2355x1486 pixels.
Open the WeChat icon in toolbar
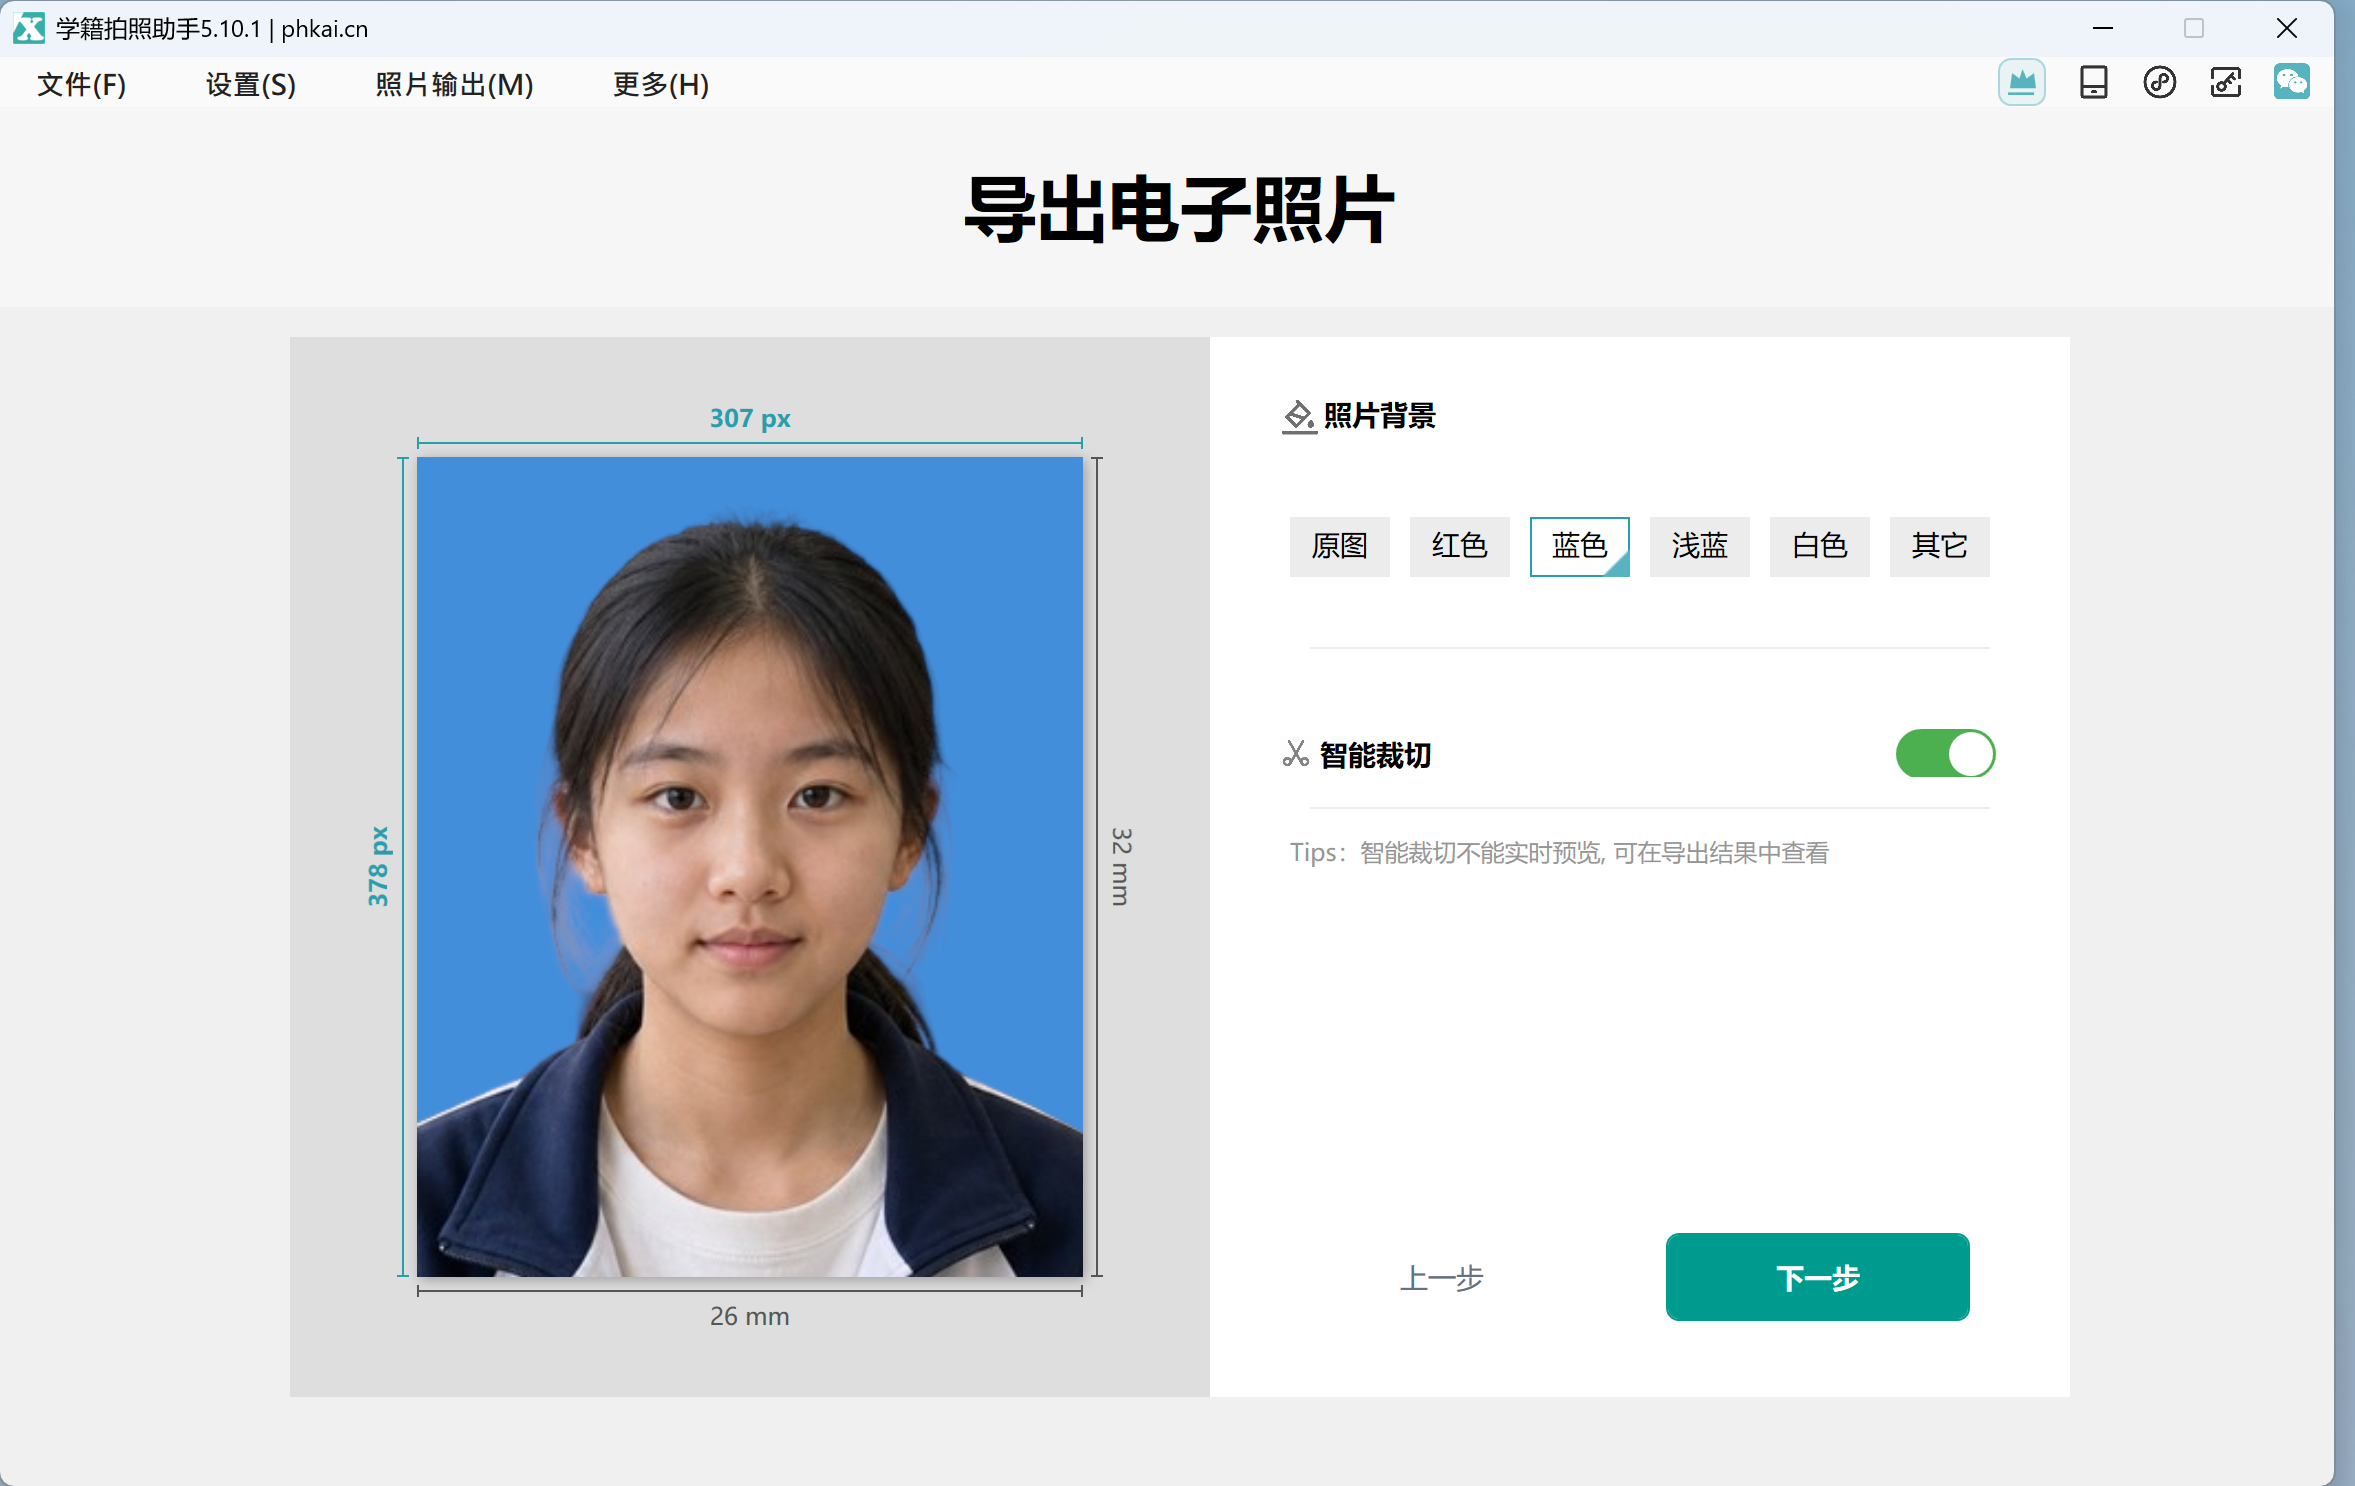[x=2291, y=82]
